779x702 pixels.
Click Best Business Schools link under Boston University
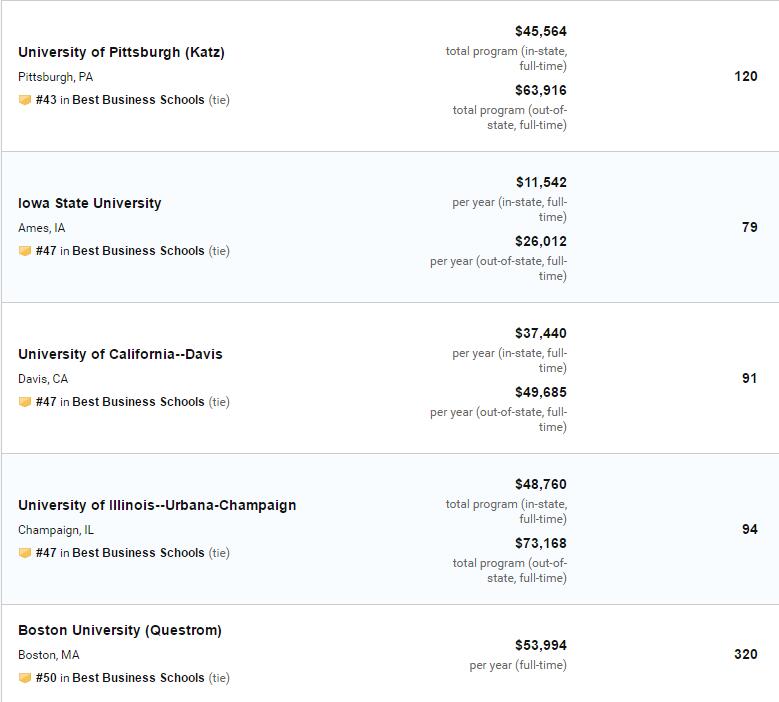138,678
